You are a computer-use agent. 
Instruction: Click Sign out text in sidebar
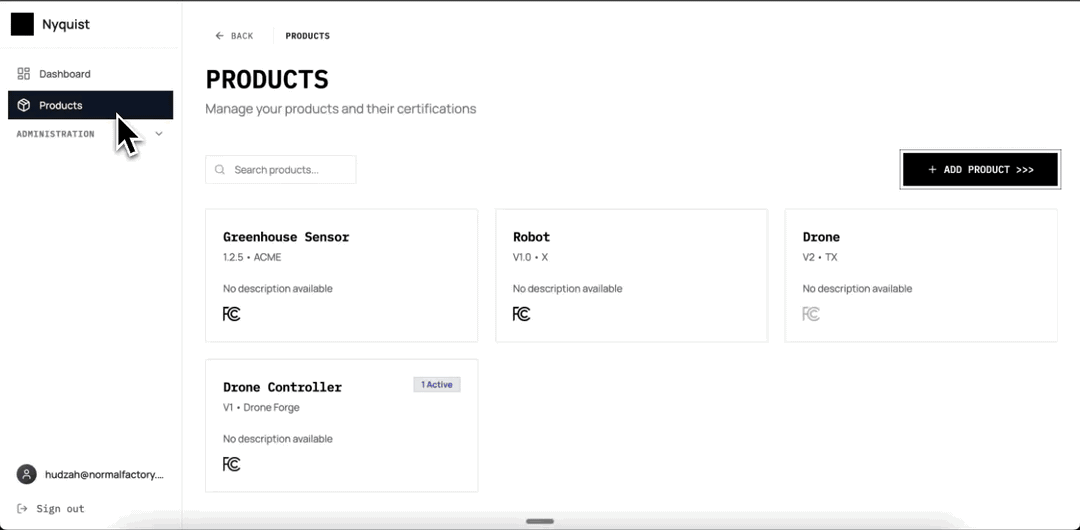coord(60,509)
